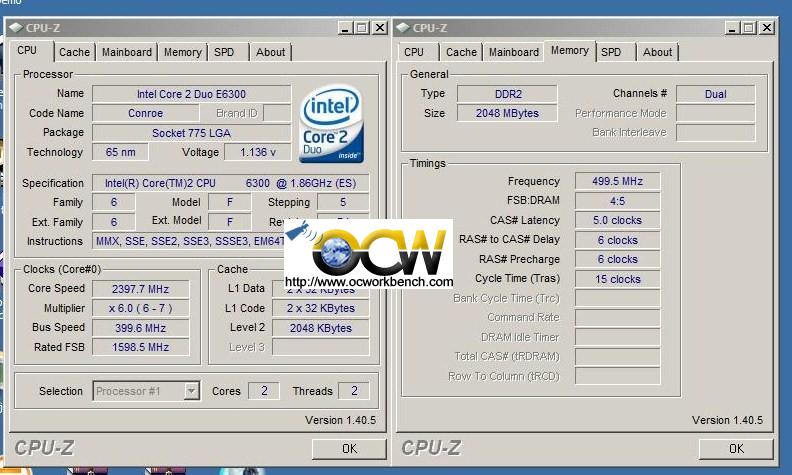Click the Bus Speed value '399.6 MHz'
This screenshot has width=792, height=475.
click(x=140, y=328)
